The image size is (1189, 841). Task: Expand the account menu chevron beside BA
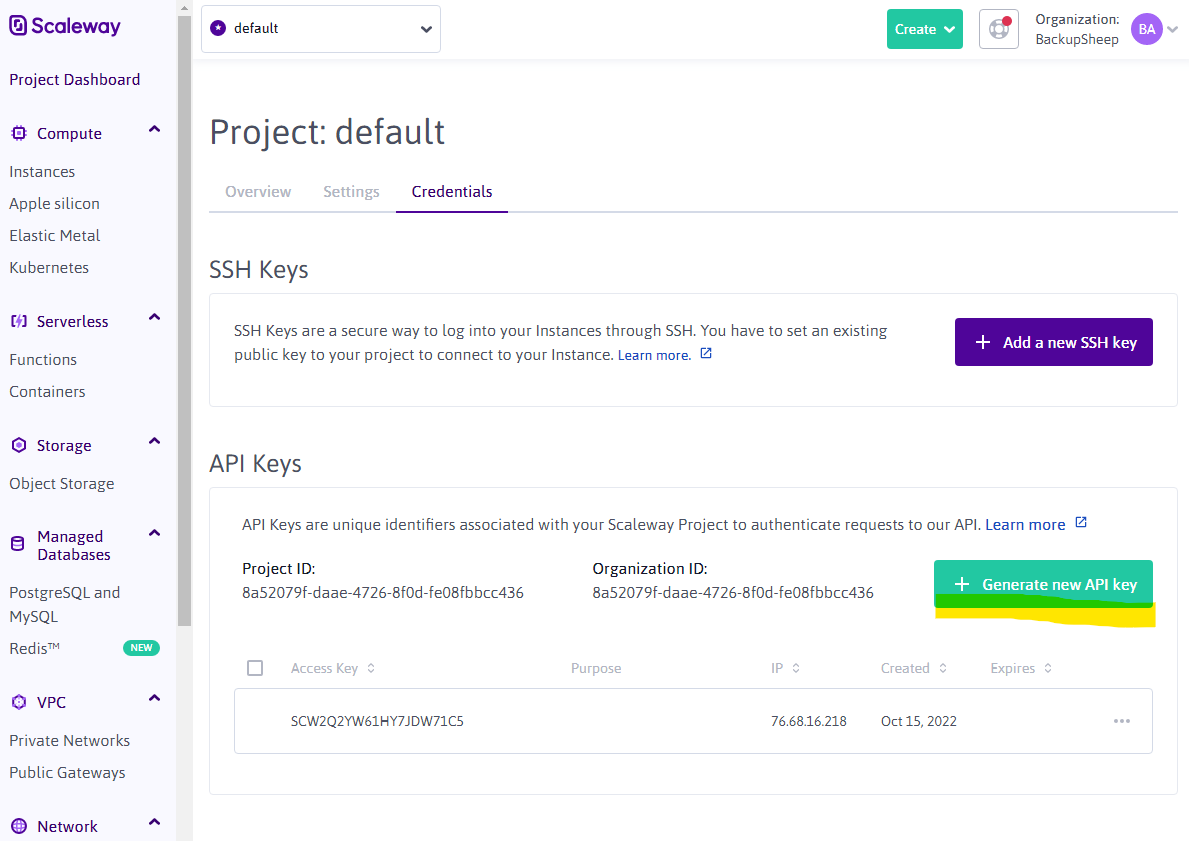click(x=1172, y=30)
